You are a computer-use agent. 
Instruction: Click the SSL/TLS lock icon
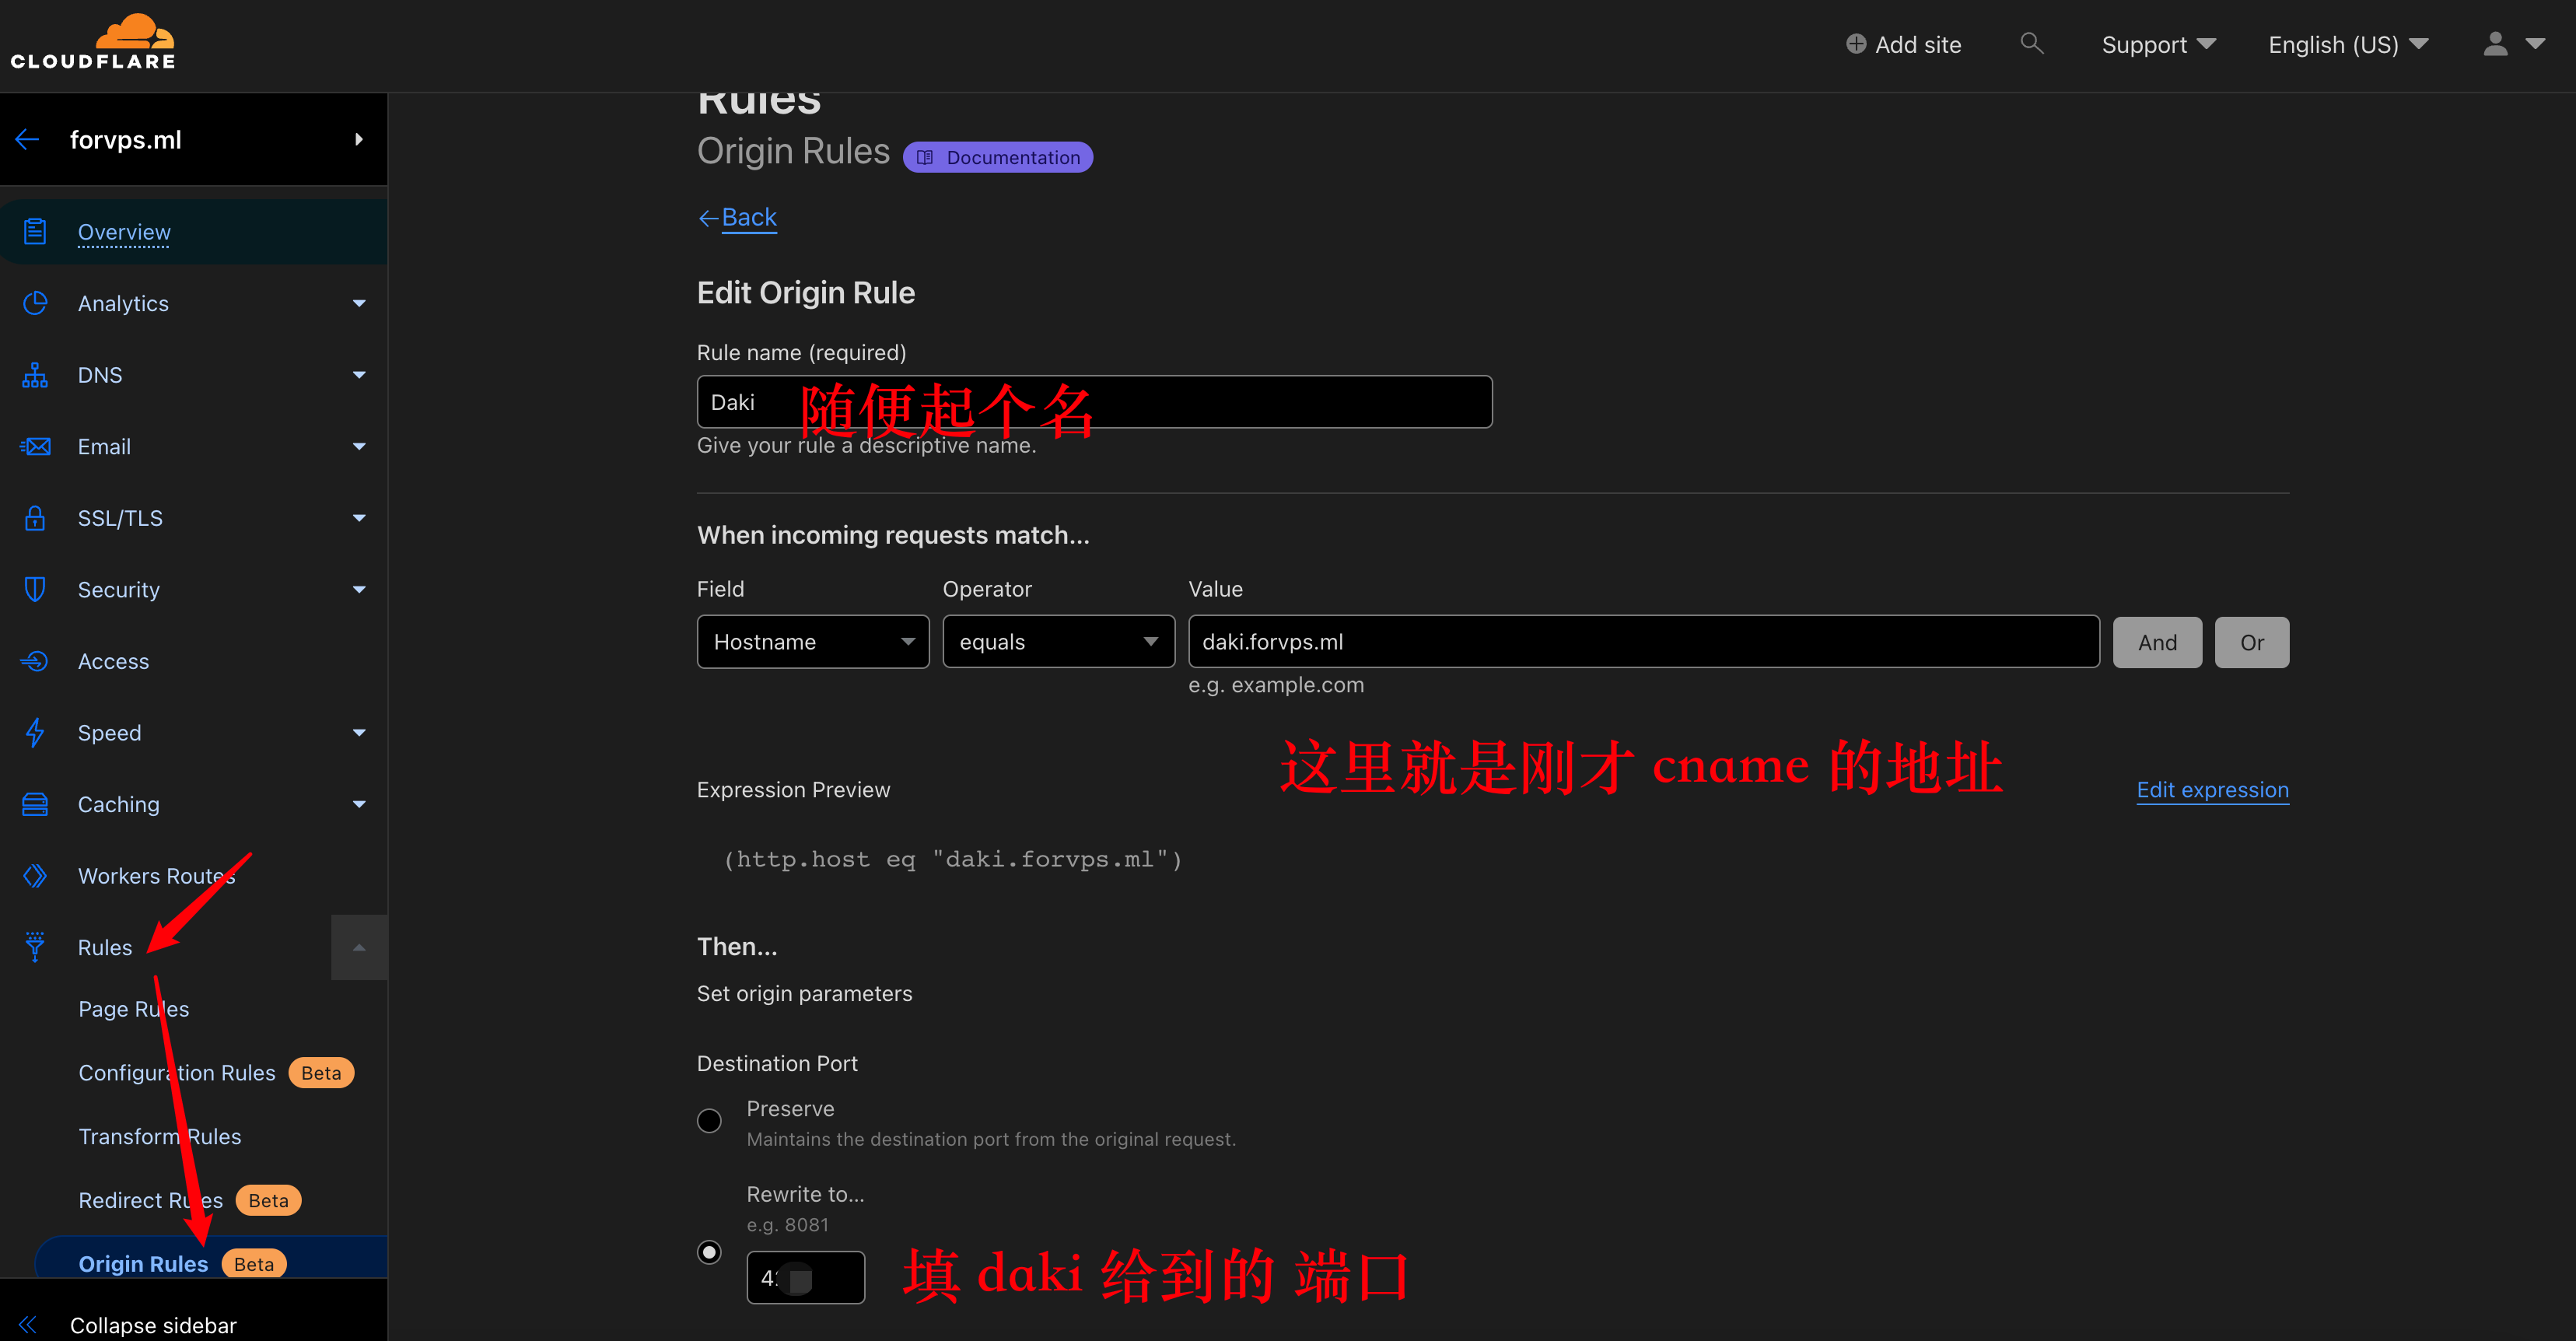tap(35, 518)
